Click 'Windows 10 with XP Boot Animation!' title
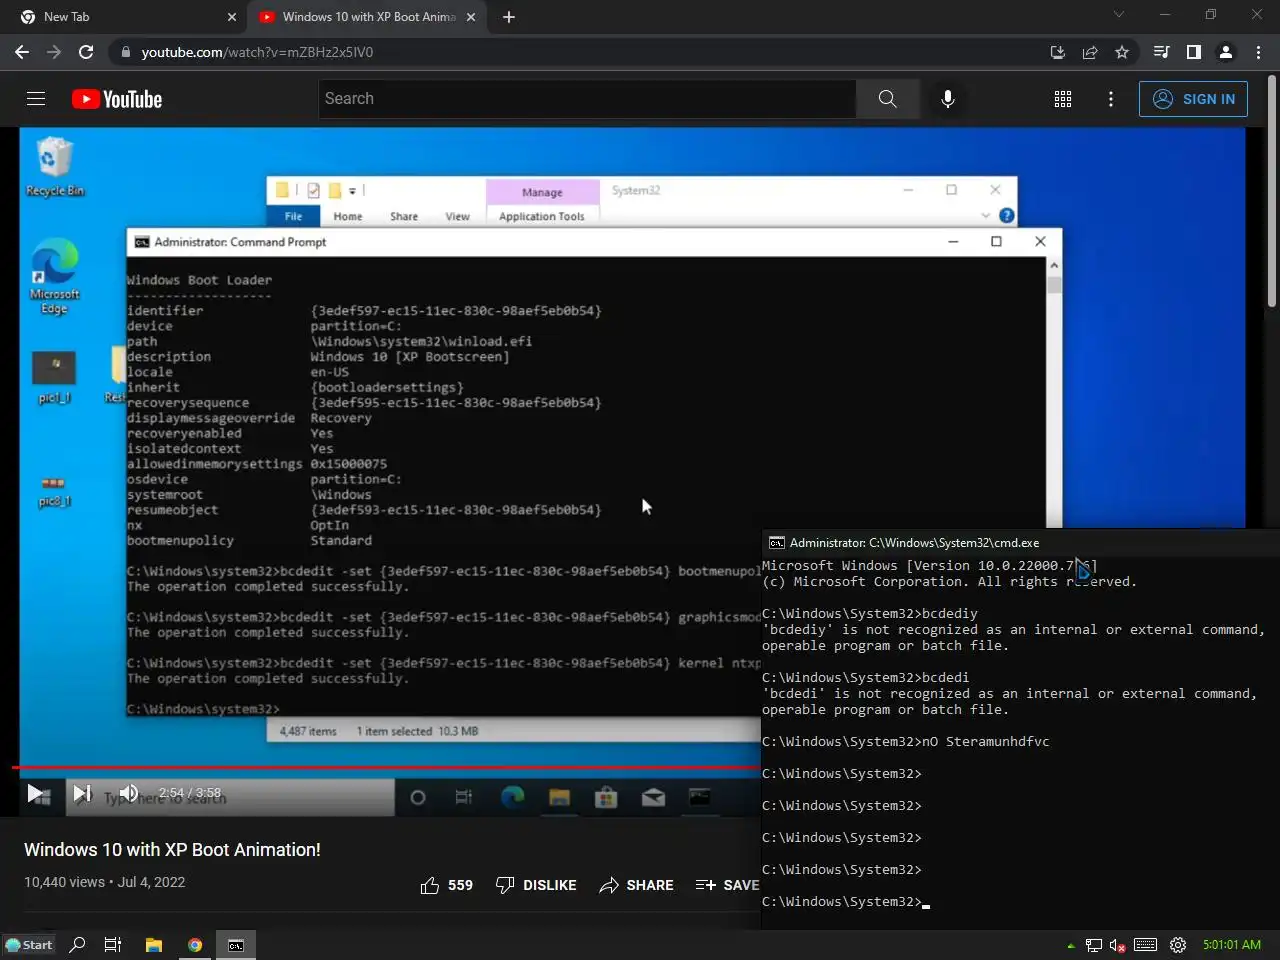 [x=172, y=850]
